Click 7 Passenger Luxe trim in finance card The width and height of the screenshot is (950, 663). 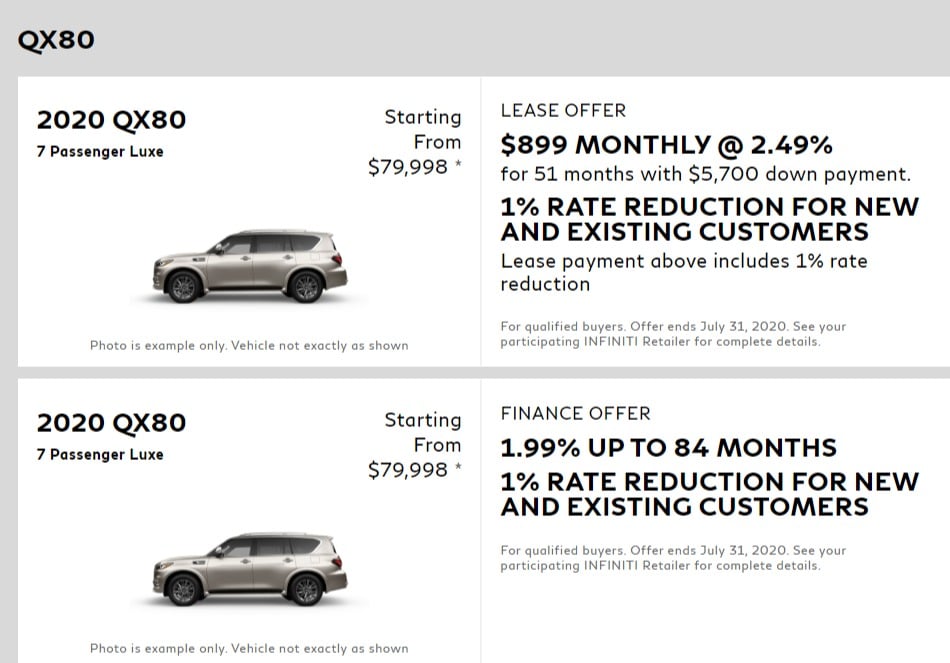point(100,455)
